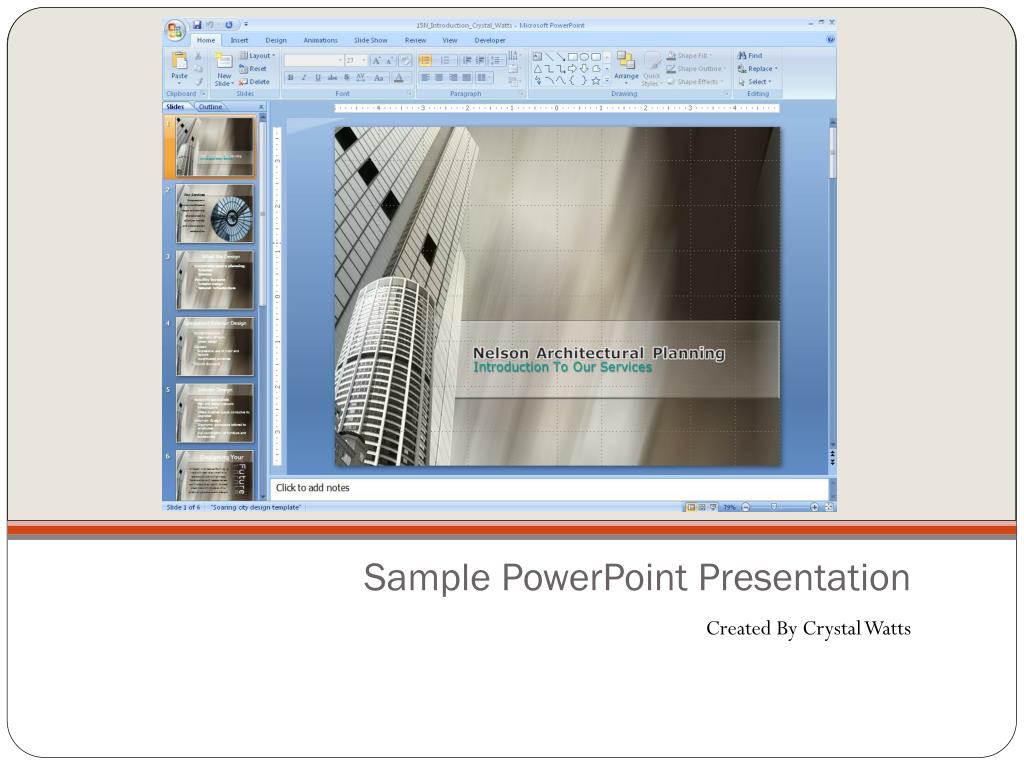The width and height of the screenshot is (1024, 768).
Task: Toggle Normal view button in status bar
Action: 690,507
